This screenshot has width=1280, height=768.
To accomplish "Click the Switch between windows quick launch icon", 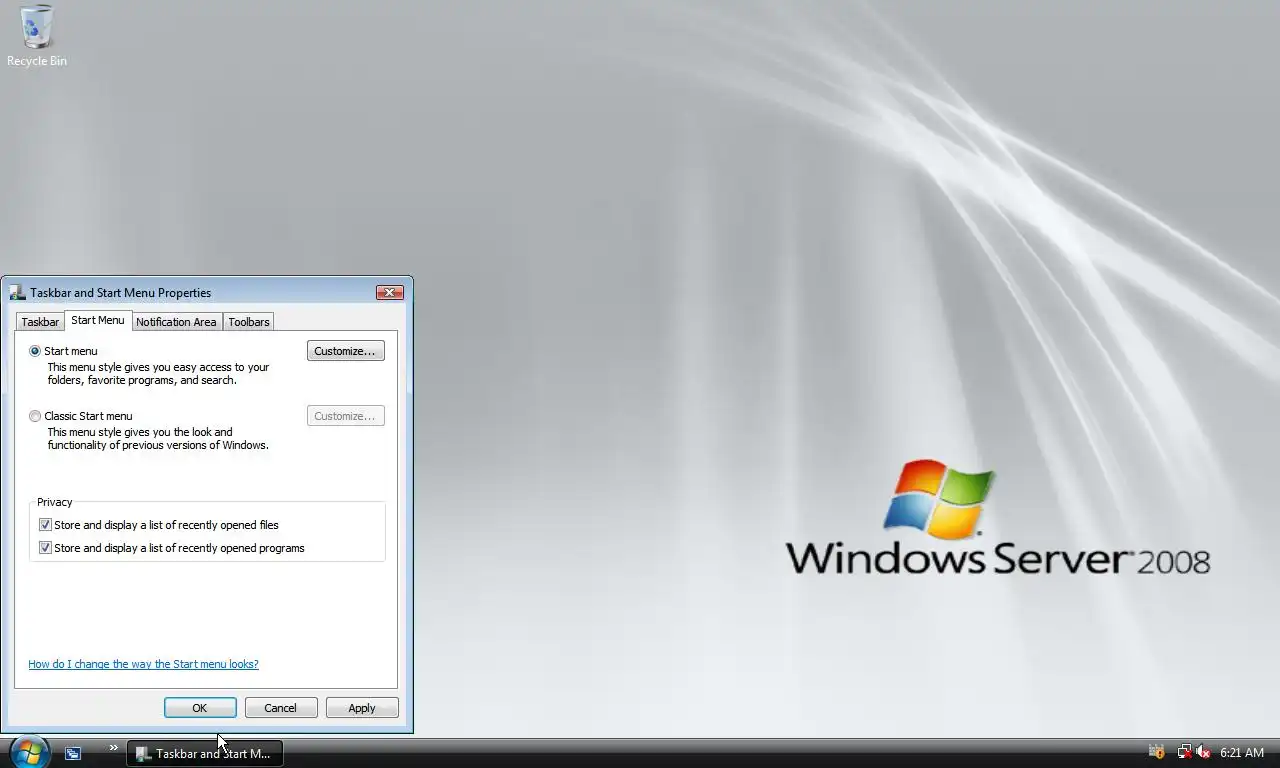I will click(73, 753).
